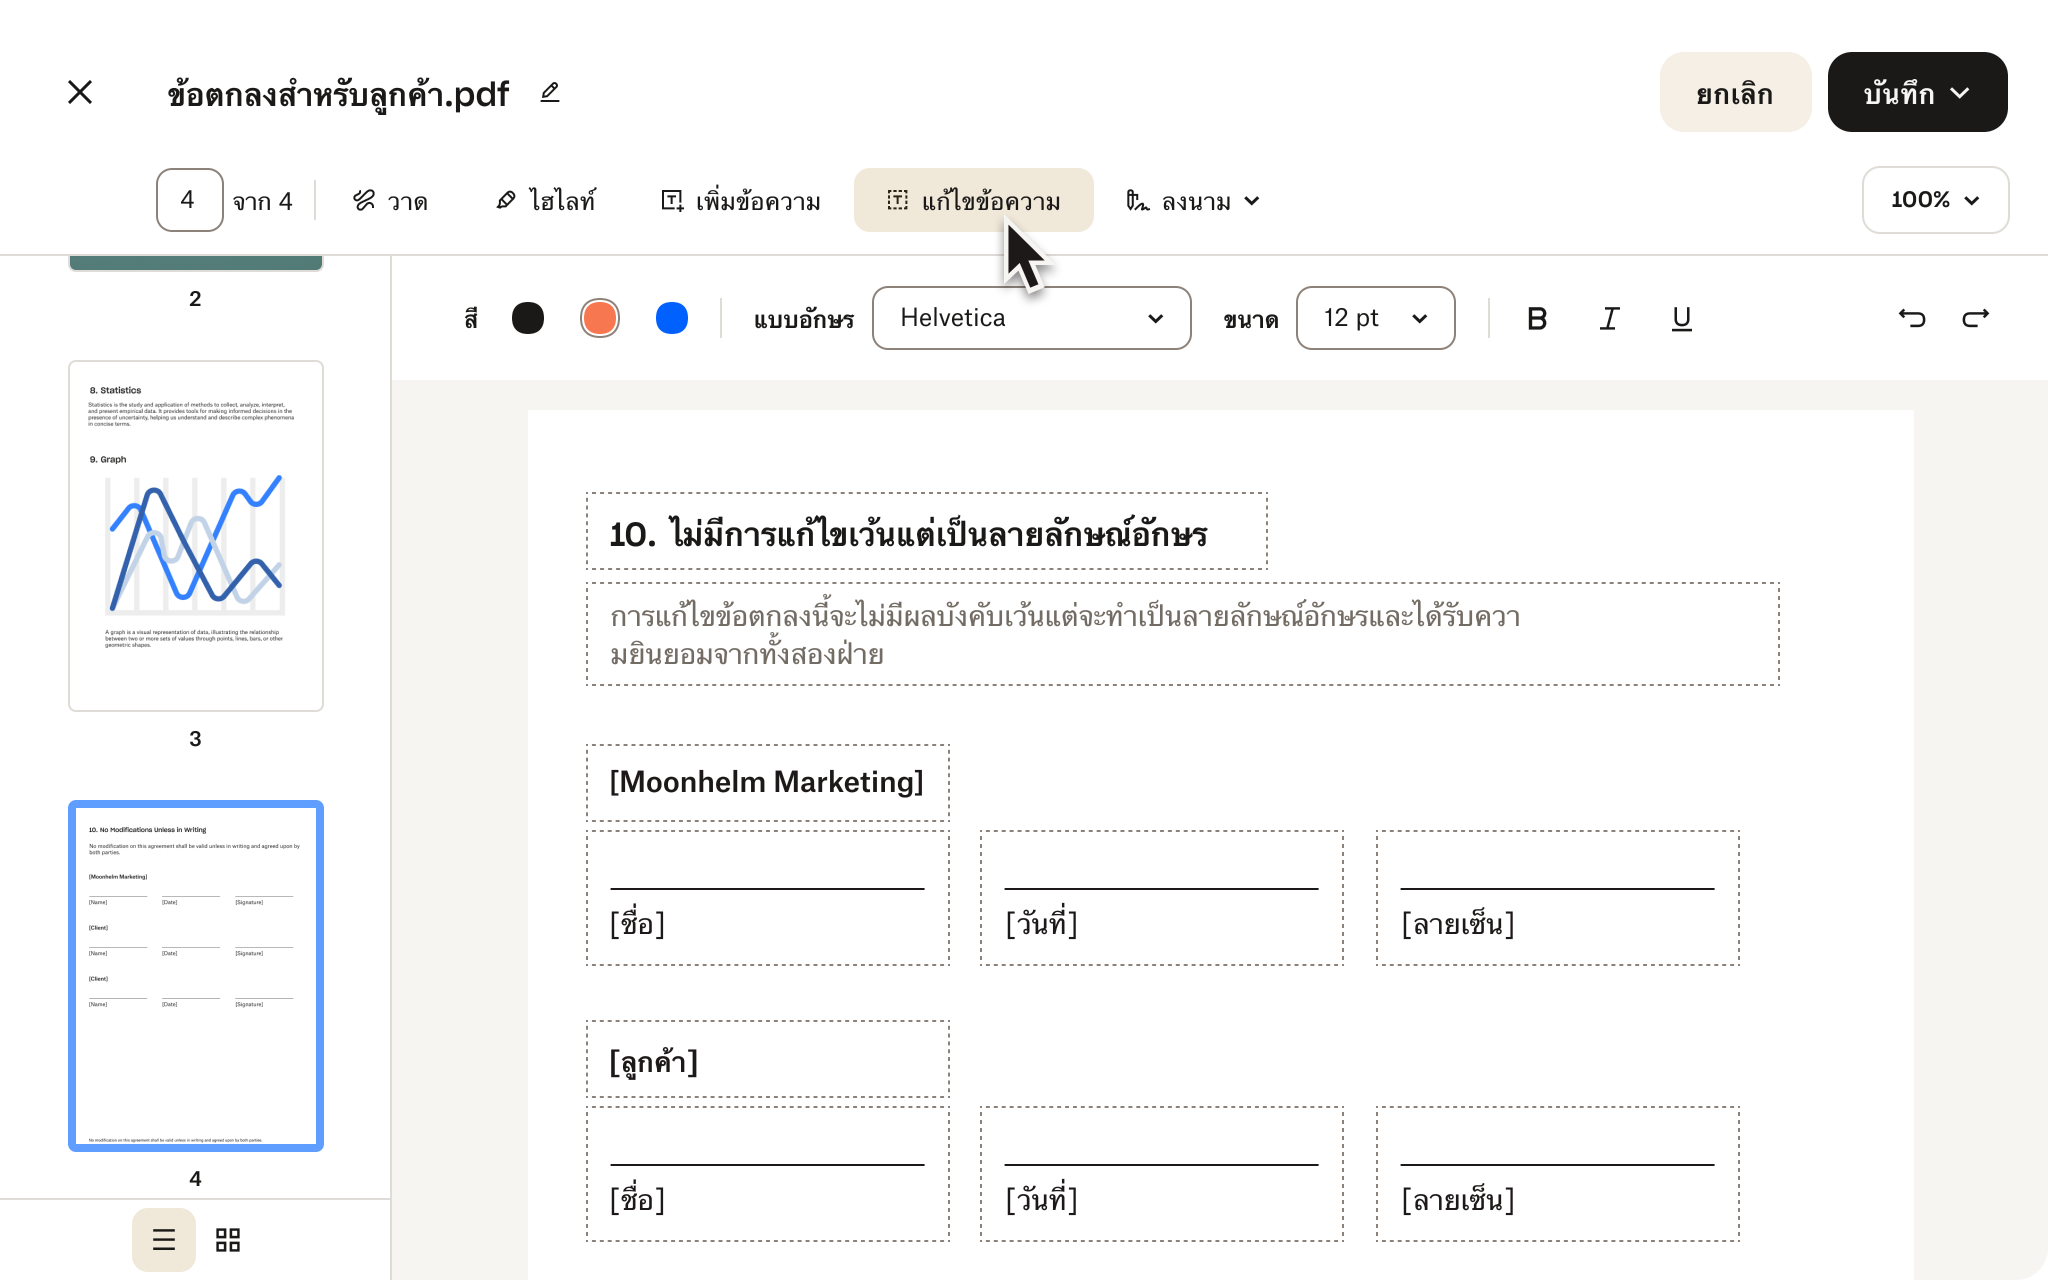The width and height of the screenshot is (2048, 1280).
Task: Click the [วันที่] box in Moonhelm Marketing row
Action: pos(1162,898)
